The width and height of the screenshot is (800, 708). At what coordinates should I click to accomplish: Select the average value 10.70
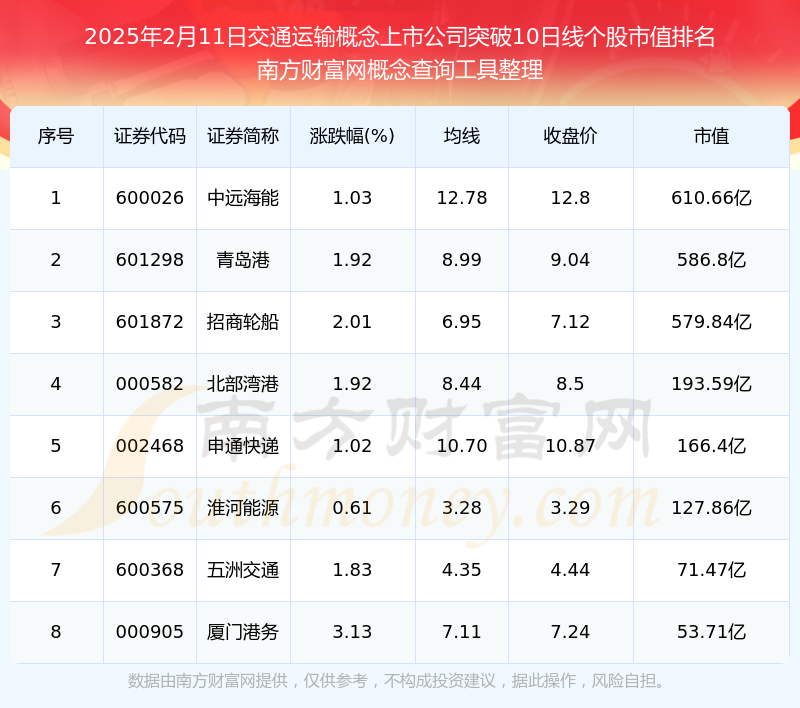(462, 446)
